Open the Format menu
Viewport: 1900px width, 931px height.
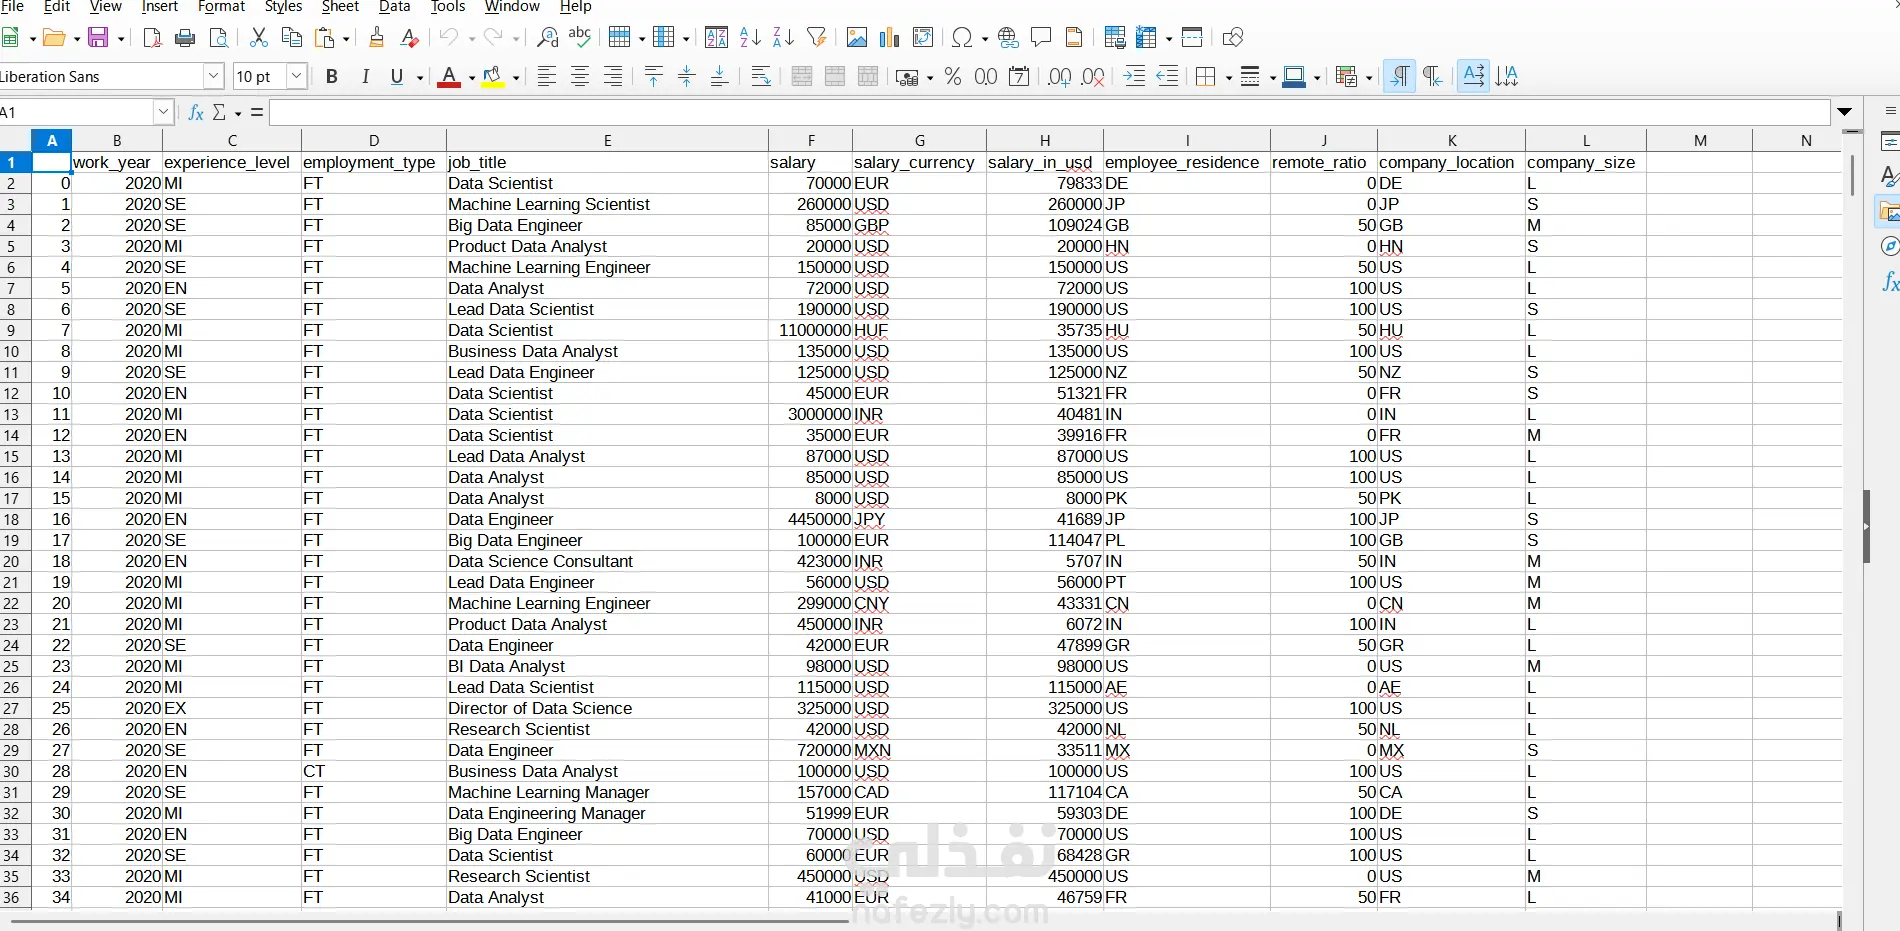click(222, 7)
